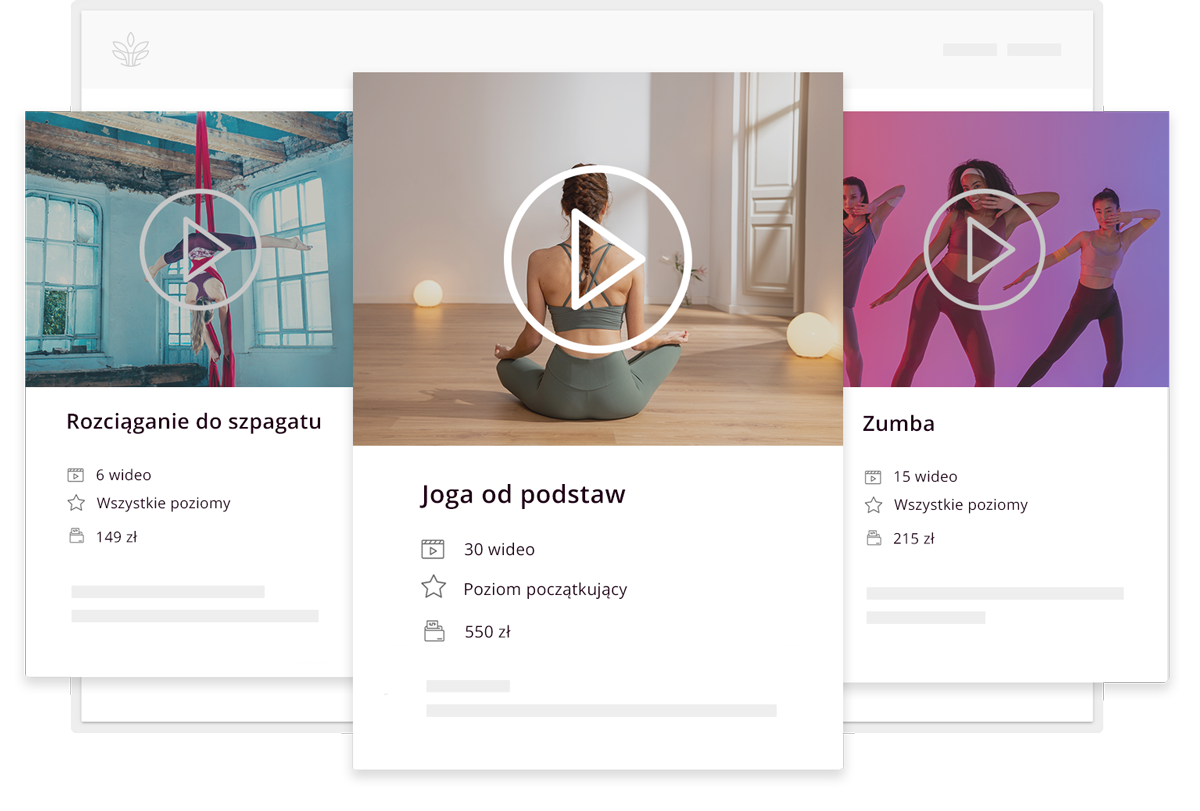The image size is (1200, 811).
Task: Click the '215 zł' price
Action: 913,539
